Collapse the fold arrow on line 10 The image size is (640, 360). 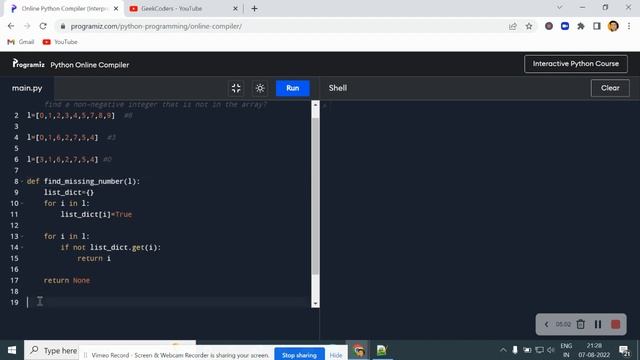tap(22, 203)
